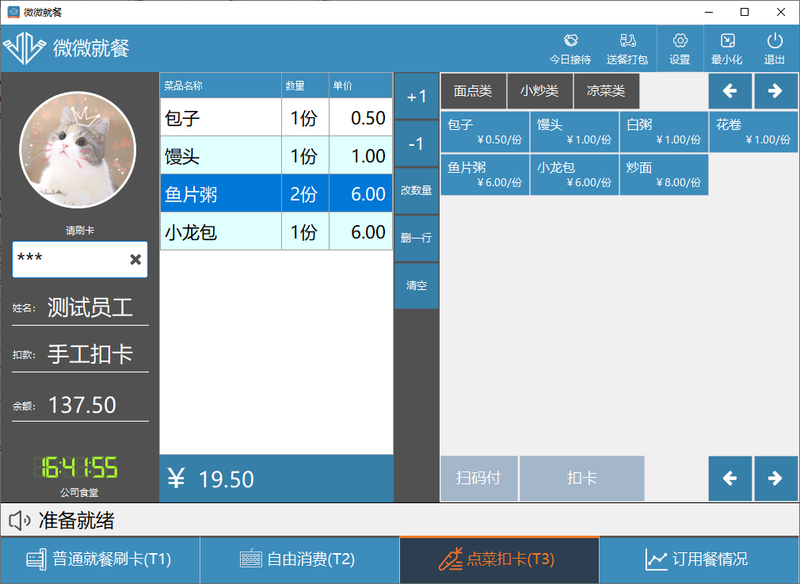
Task: Add 小龙包 ¥6.00 dish tile
Action: [x=574, y=174]
